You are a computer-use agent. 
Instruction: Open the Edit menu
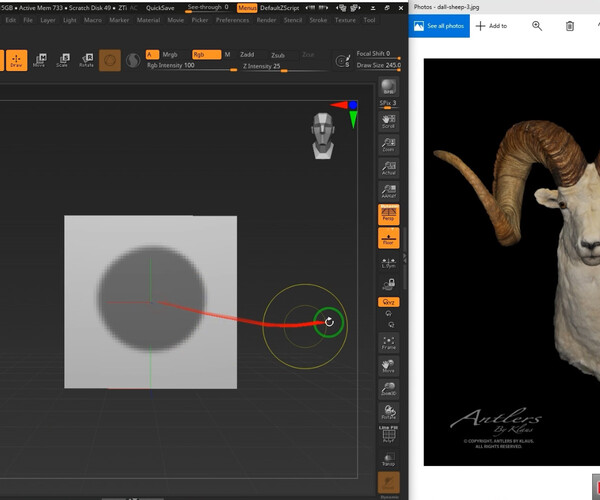(x=11, y=20)
